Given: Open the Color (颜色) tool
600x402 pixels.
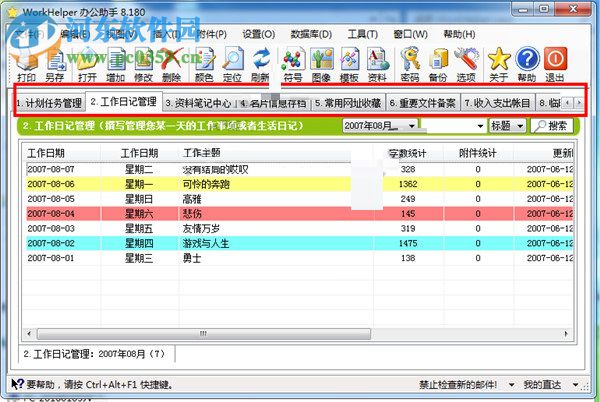Looking at the screenshot, I should click(x=204, y=65).
